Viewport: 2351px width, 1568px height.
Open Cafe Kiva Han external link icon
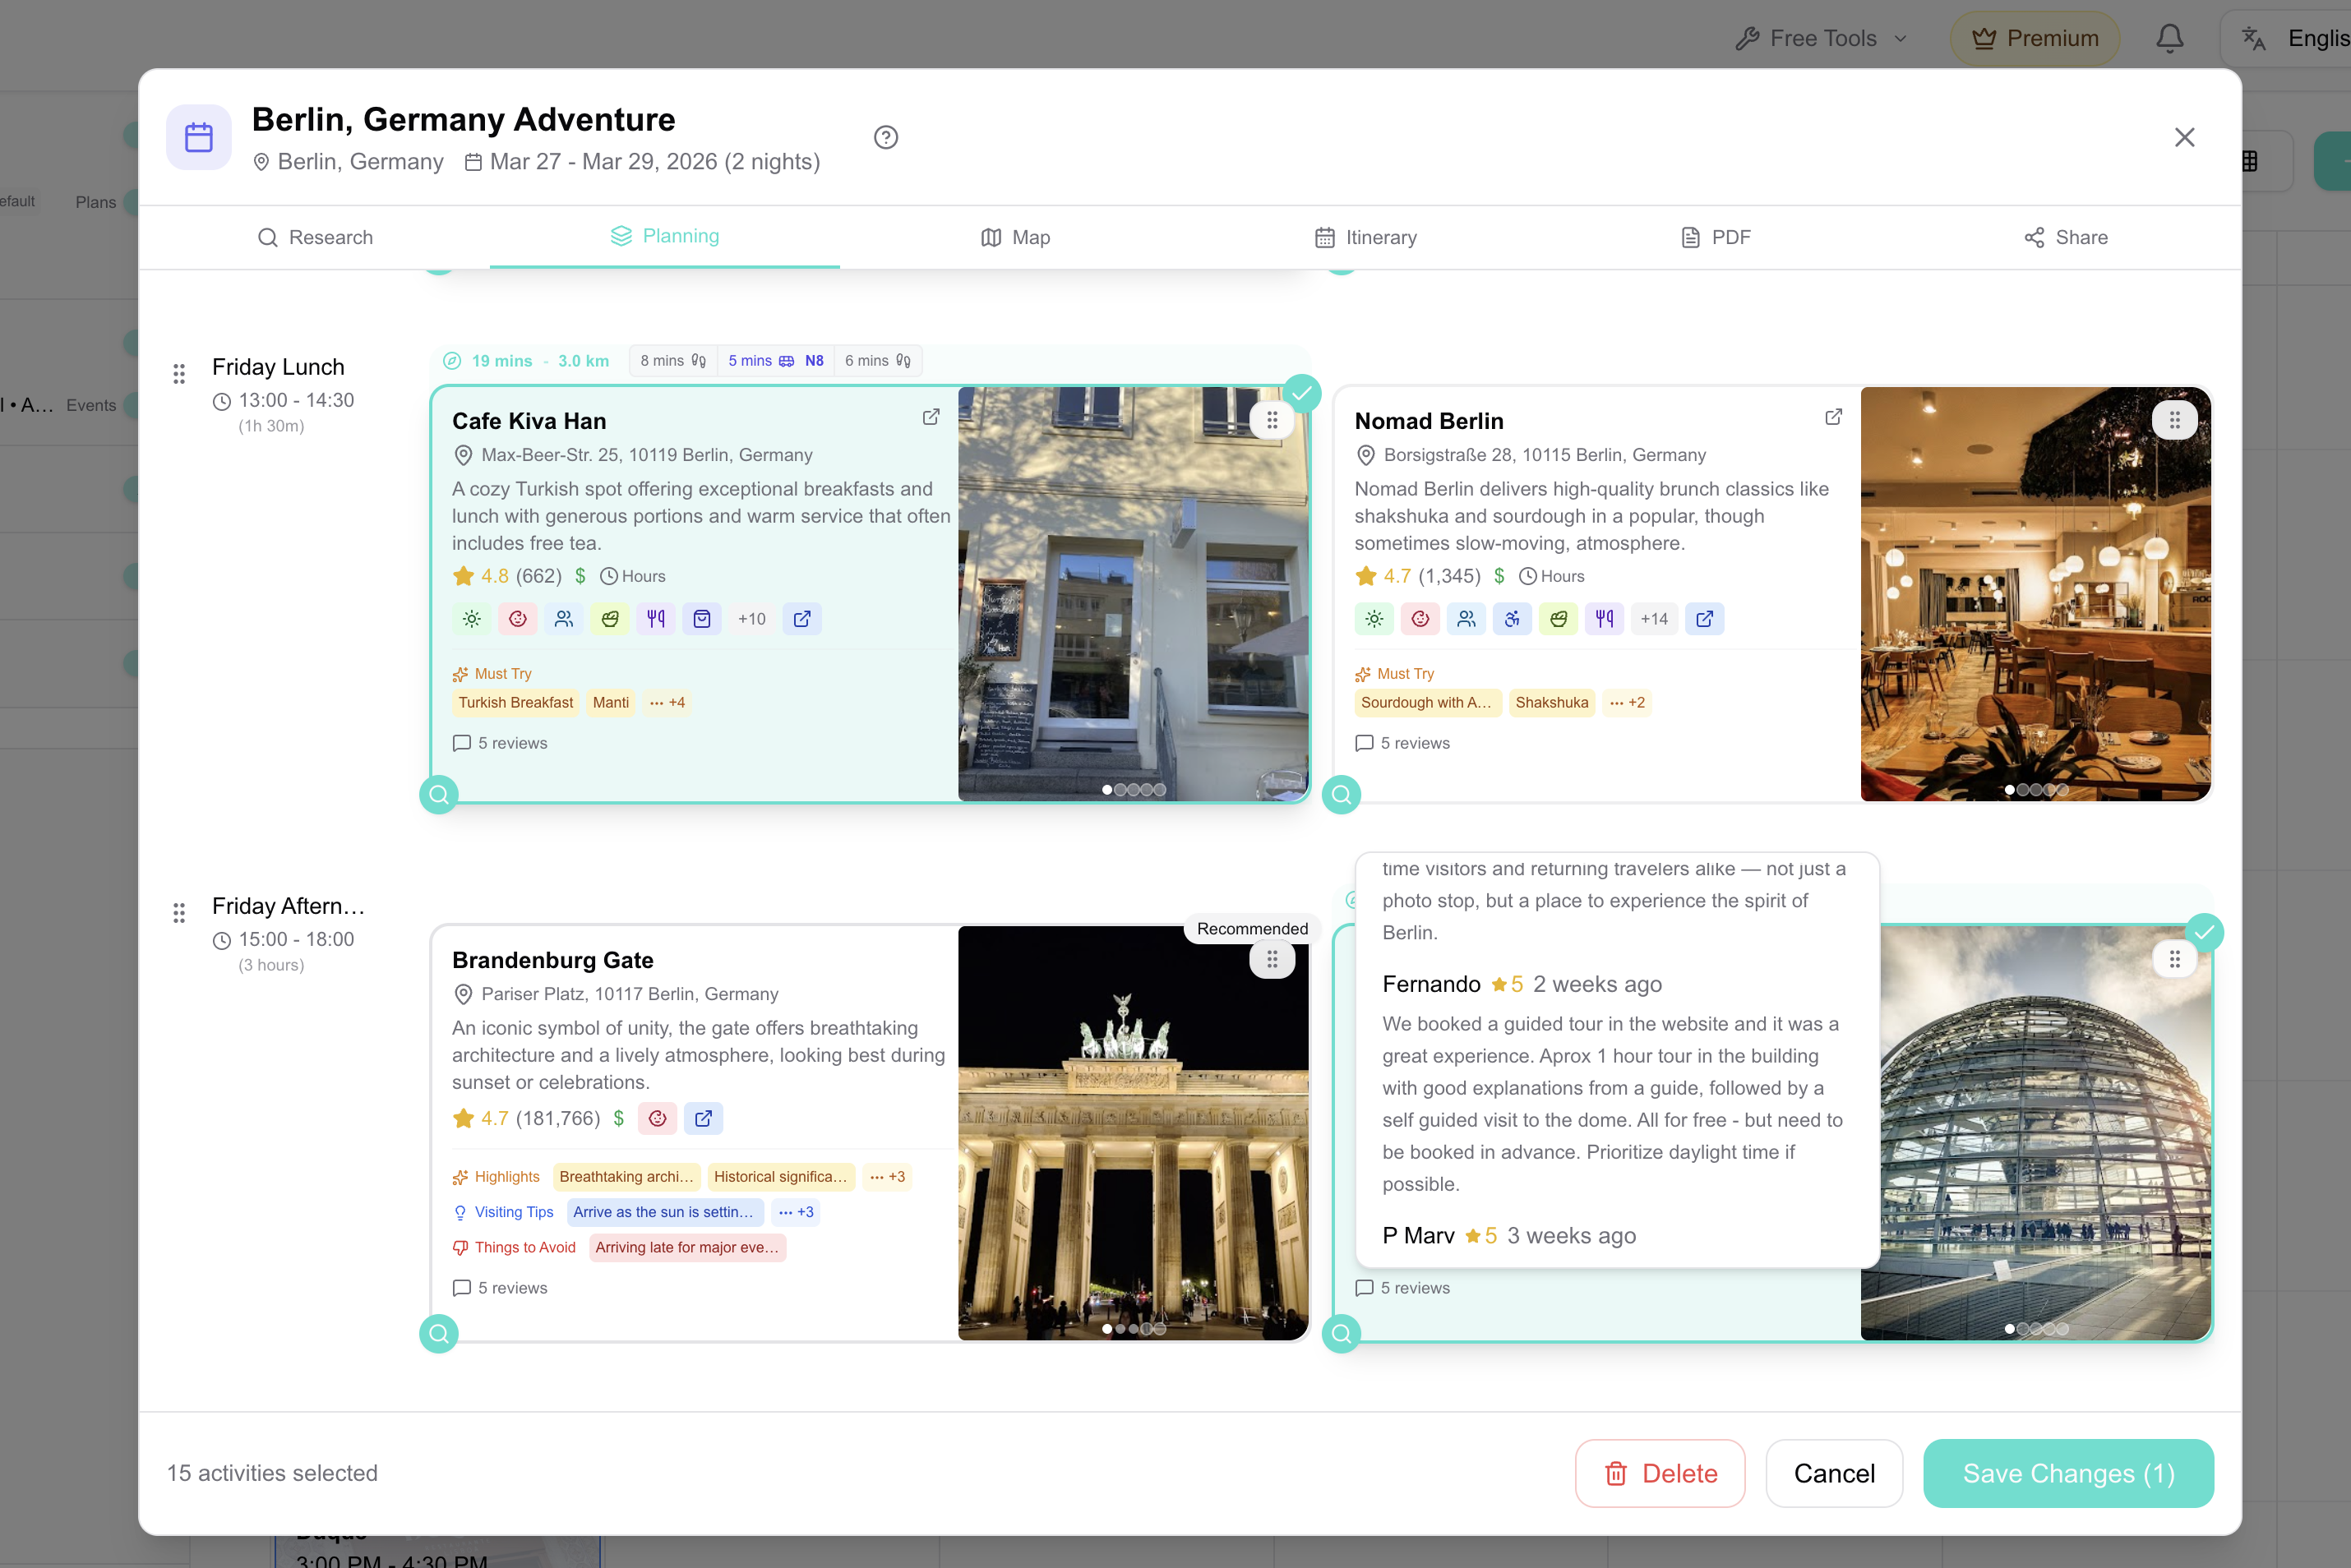(x=930, y=417)
